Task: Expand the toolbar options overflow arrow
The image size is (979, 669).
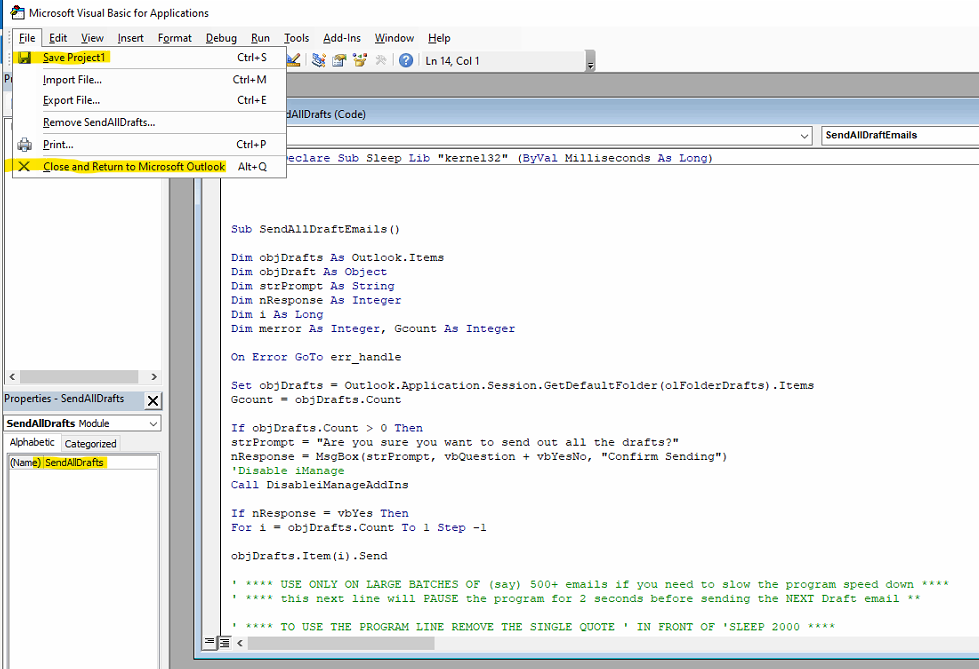Action: (590, 64)
